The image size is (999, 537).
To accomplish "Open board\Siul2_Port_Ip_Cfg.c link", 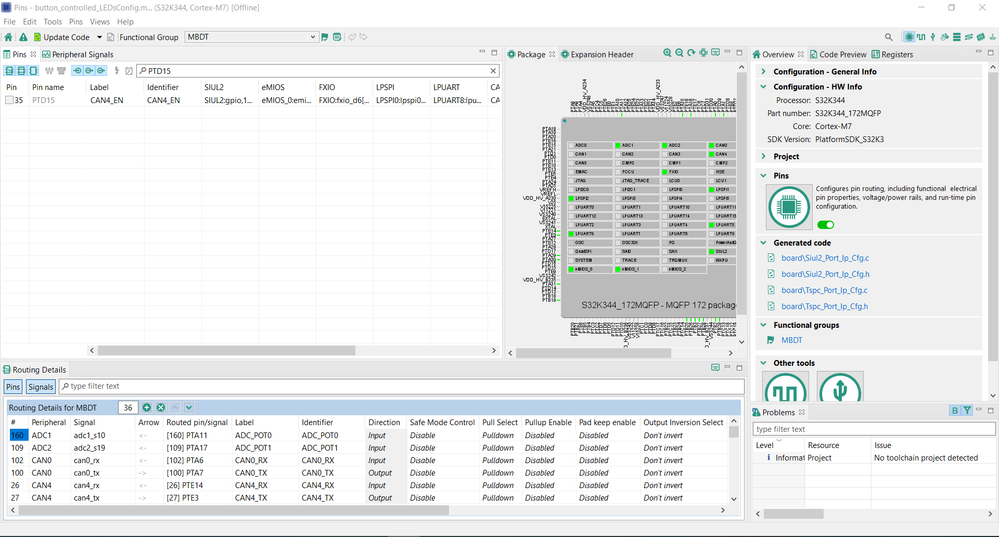I will tap(825, 258).
